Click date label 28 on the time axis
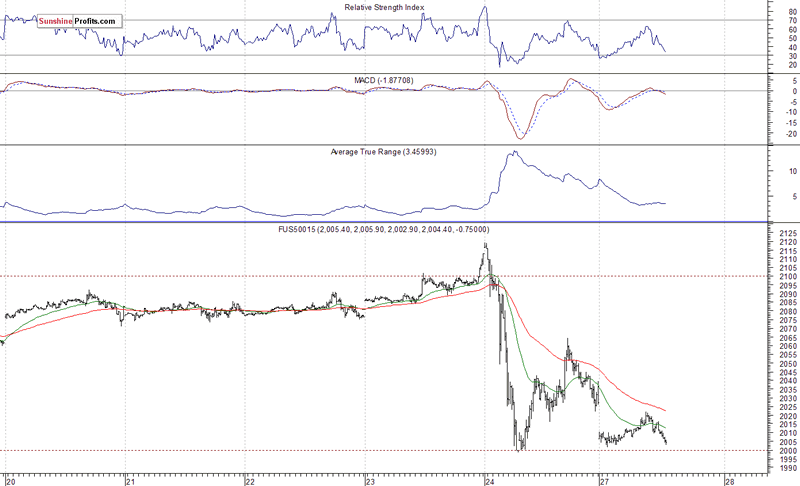 (x=723, y=478)
